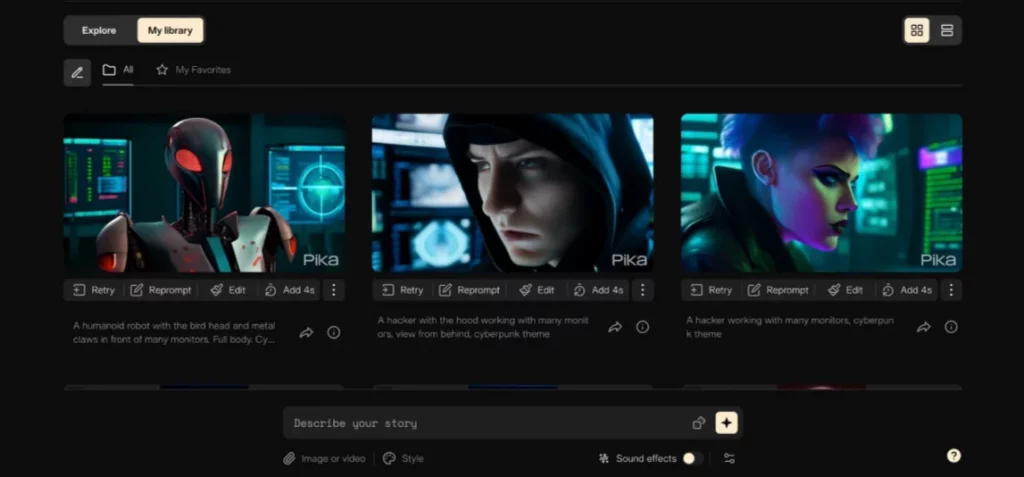Click the lock icon in prompt field
Screen dimensions: 1024x477
pyautogui.click(x=699, y=423)
